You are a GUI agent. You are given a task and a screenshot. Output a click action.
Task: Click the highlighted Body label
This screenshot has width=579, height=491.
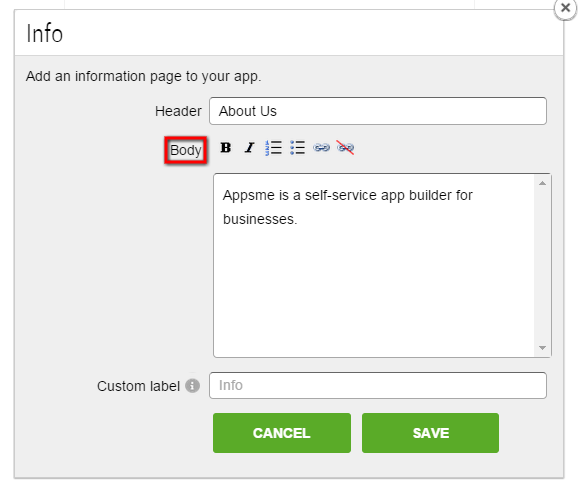[186, 150]
